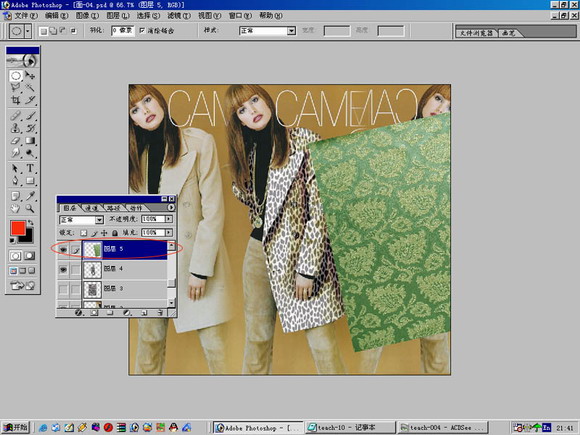This screenshot has width=580, height=435.
Task: Select the Eyedropper tool
Action: coord(30,196)
